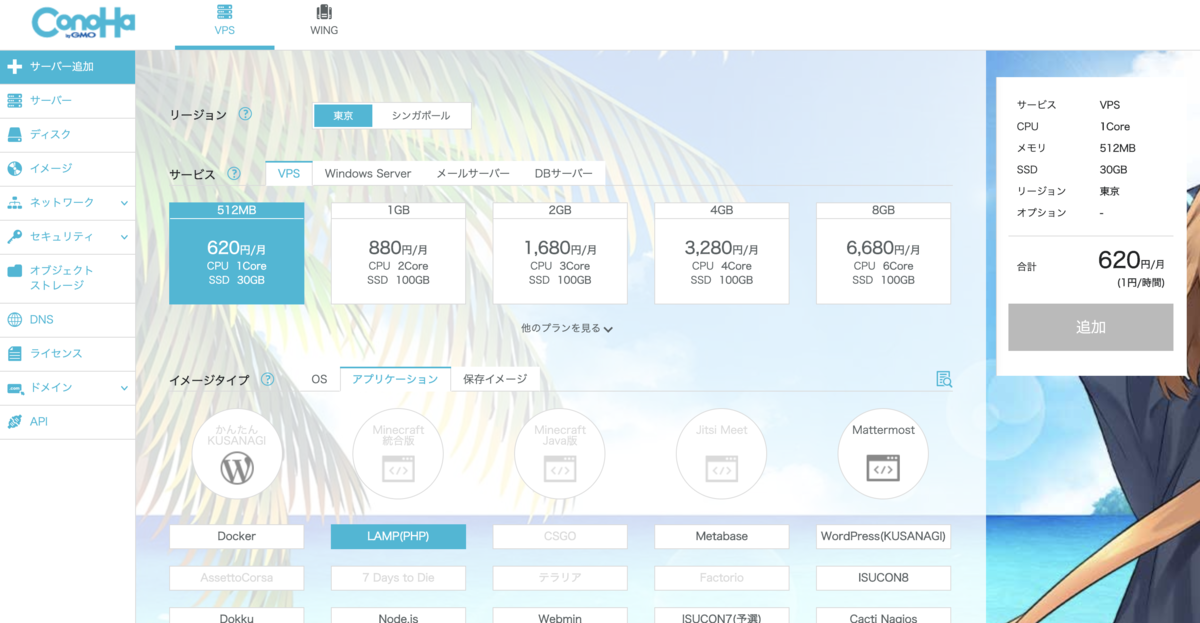Viewport: 1200px width, 623px height.
Task: Click the API rocket icon
Action: [x=14, y=421]
